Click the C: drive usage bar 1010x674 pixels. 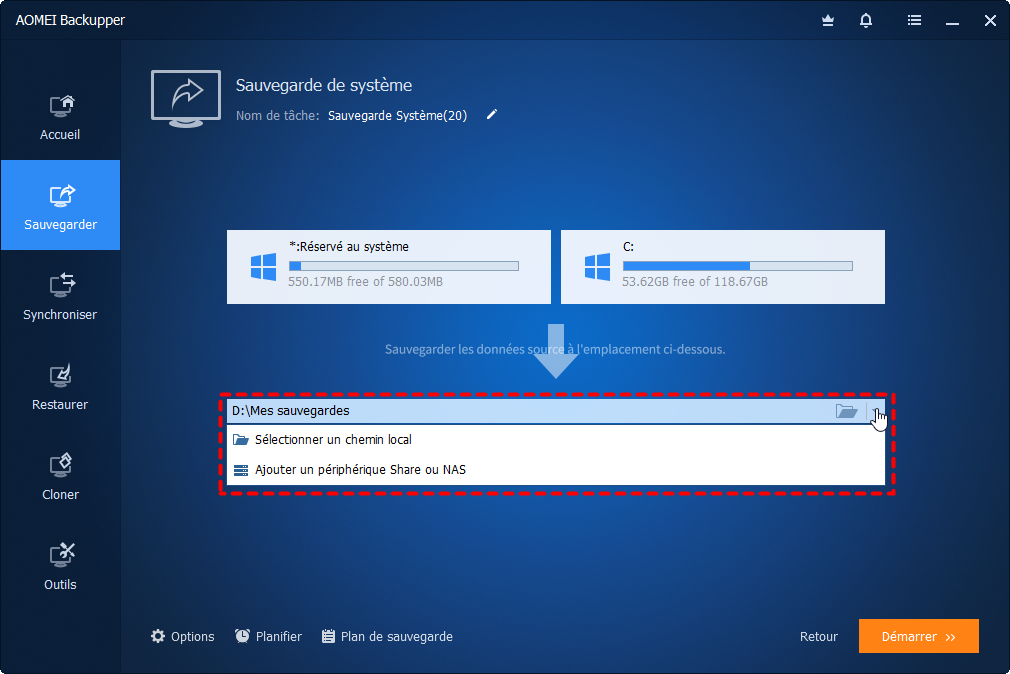[738, 265]
